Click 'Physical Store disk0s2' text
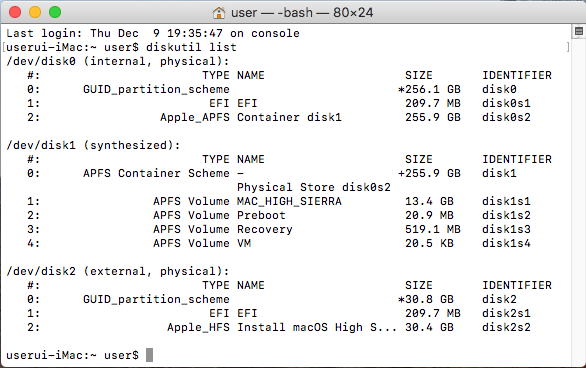The image size is (586, 368). (314, 187)
